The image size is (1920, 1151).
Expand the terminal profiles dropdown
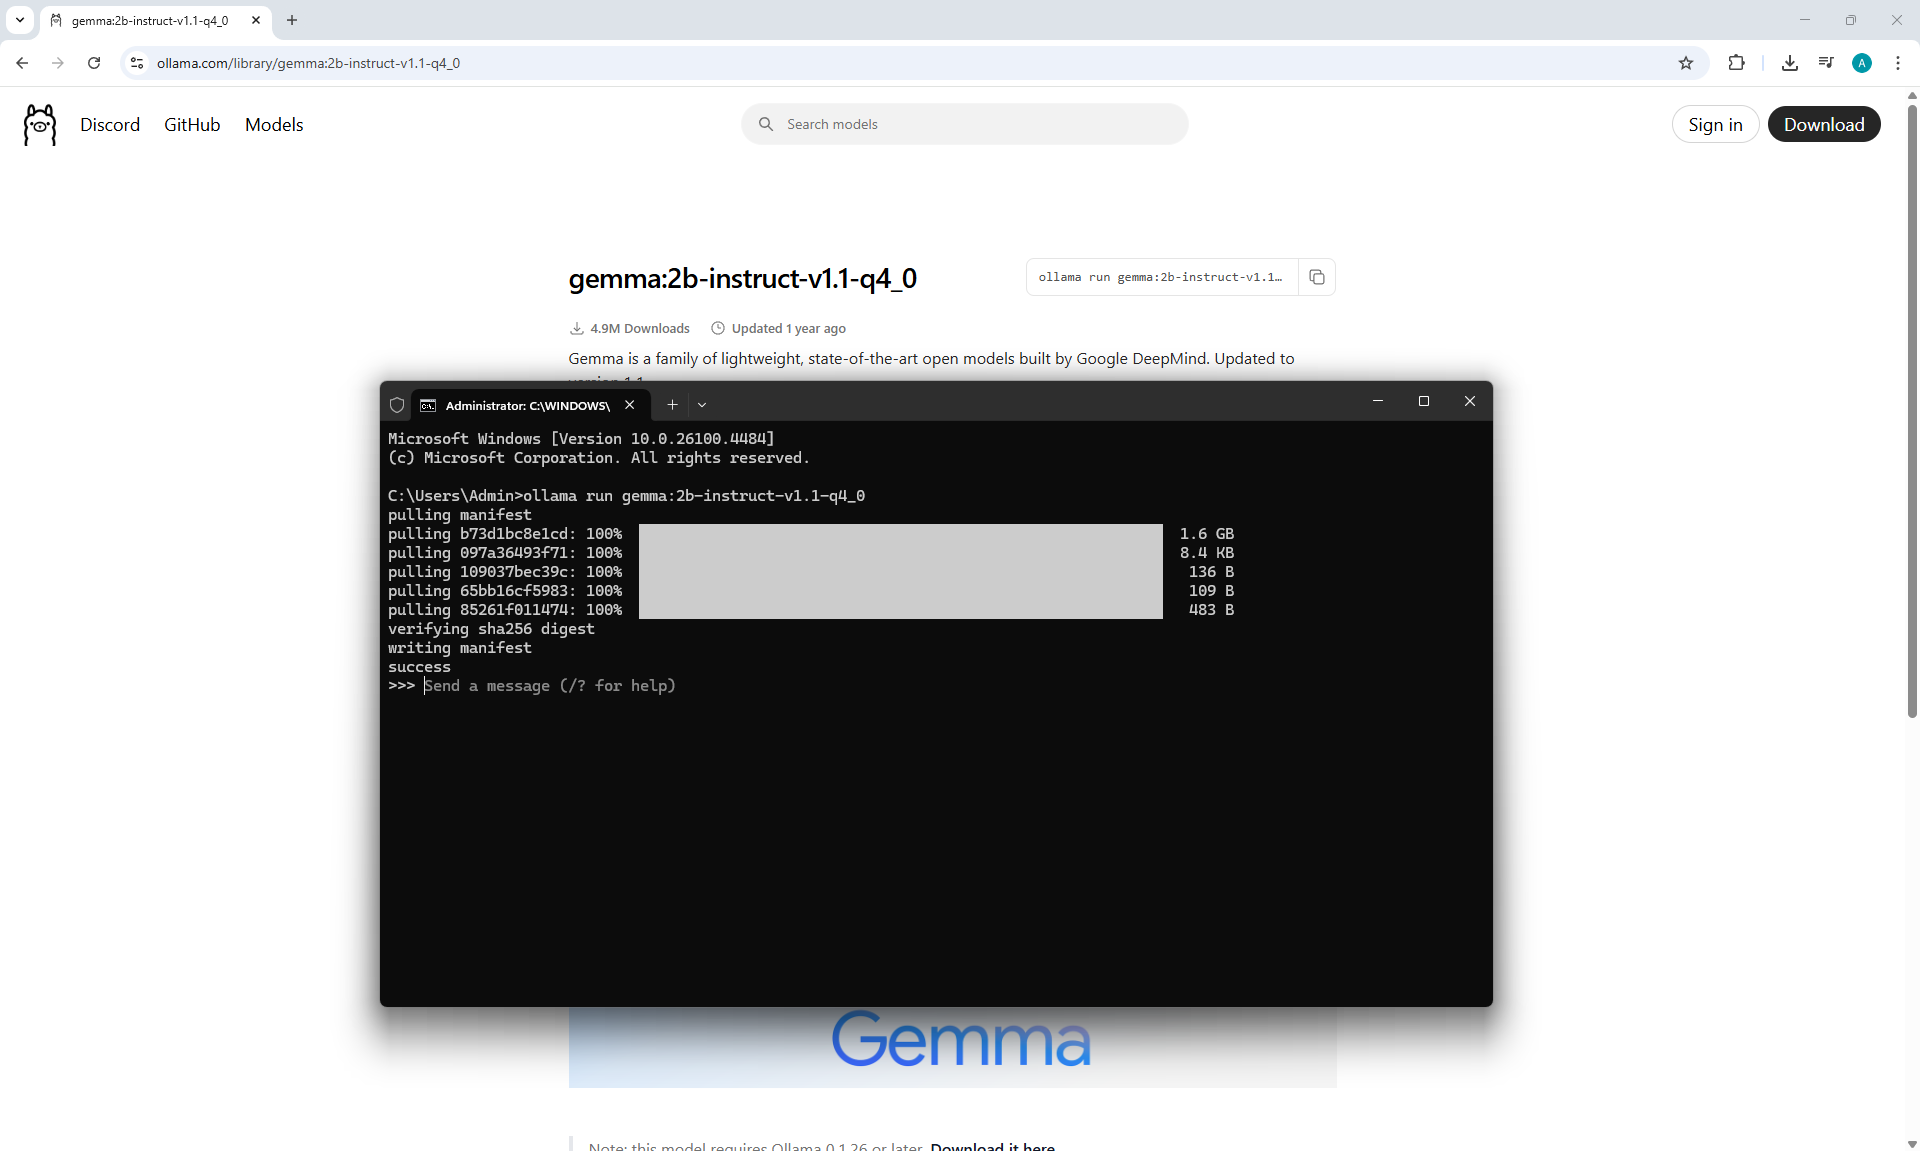pyautogui.click(x=702, y=405)
